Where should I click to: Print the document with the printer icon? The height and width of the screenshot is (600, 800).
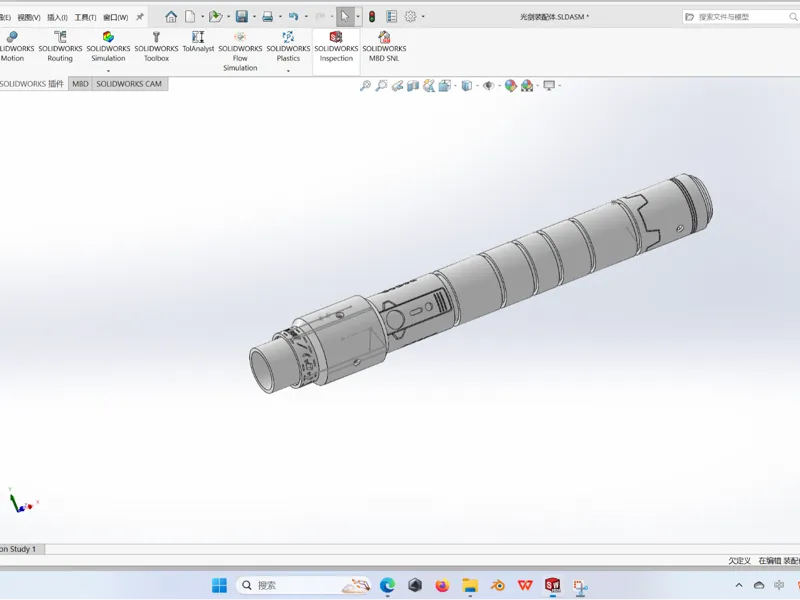[267, 17]
